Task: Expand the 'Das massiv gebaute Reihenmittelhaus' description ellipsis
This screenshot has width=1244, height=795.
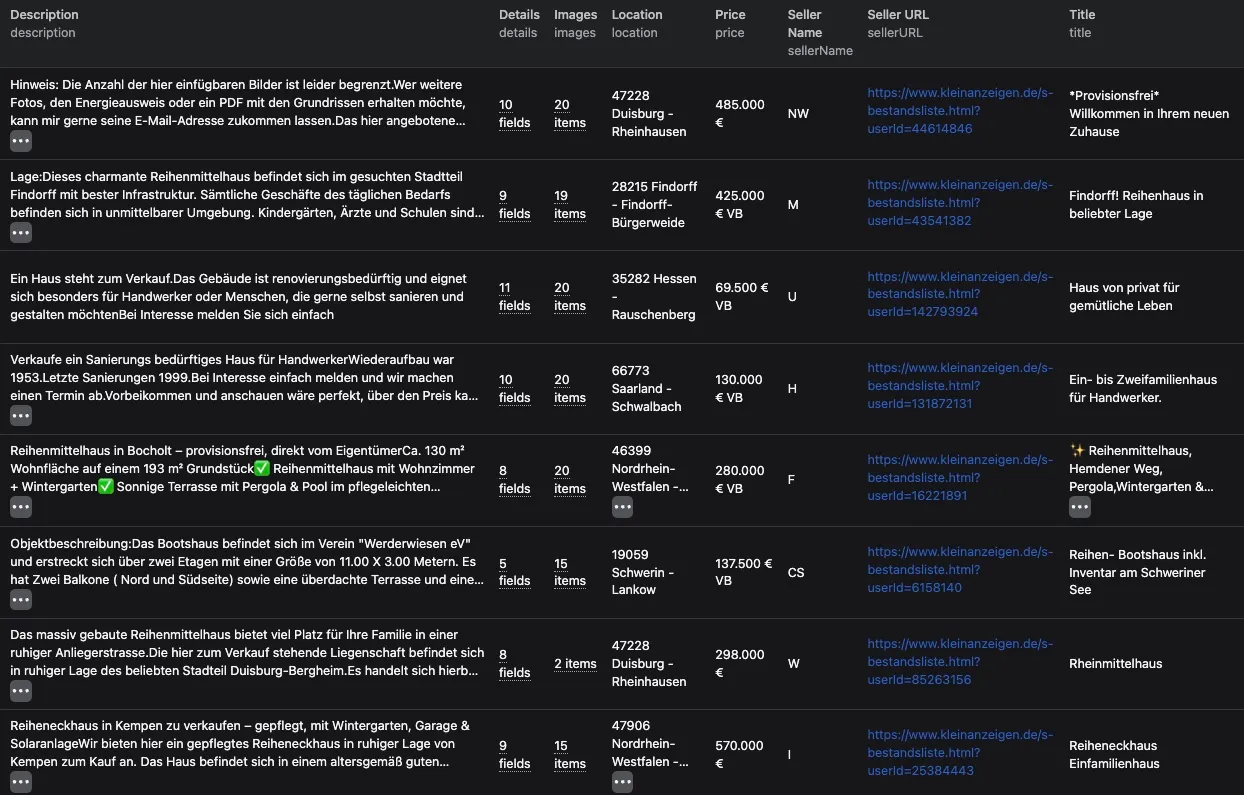Action: pos(21,691)
